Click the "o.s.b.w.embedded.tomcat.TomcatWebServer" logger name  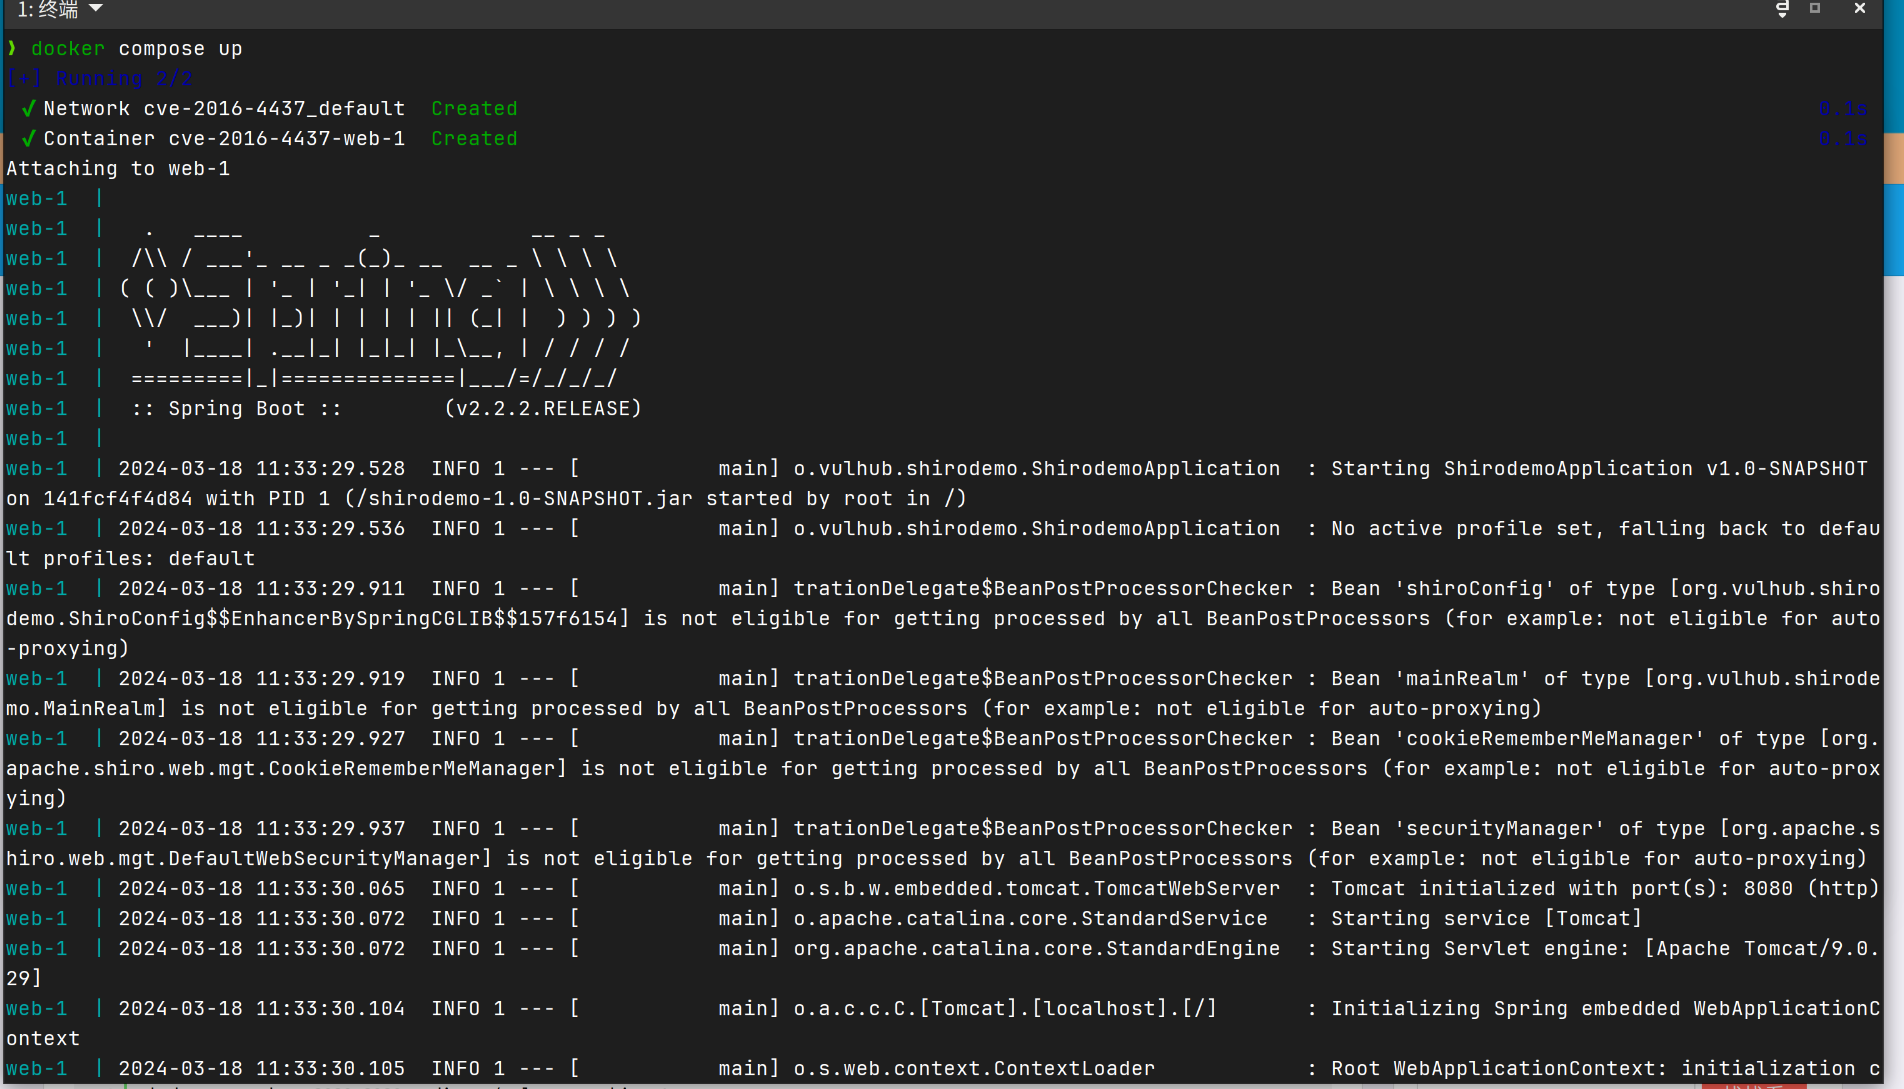[1037, 889]
